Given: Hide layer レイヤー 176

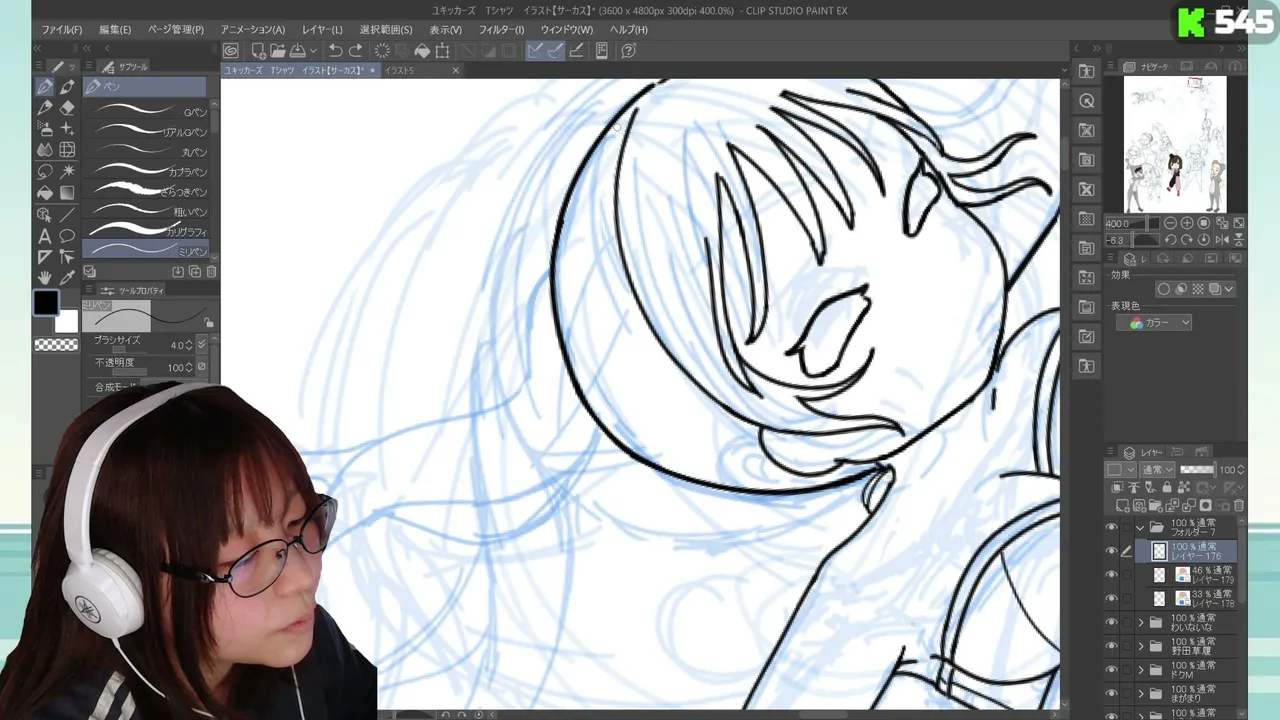Looking at the screenshot, I should (1111, 551).
